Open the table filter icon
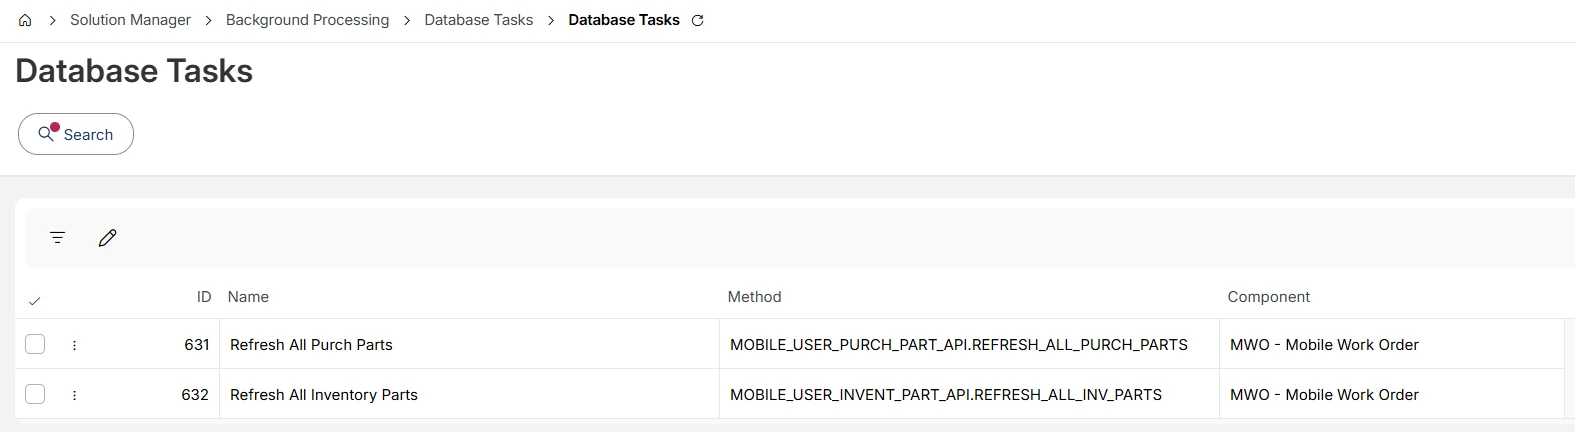The height and width of the screenshot is (432, 1575). pos(58,238)
